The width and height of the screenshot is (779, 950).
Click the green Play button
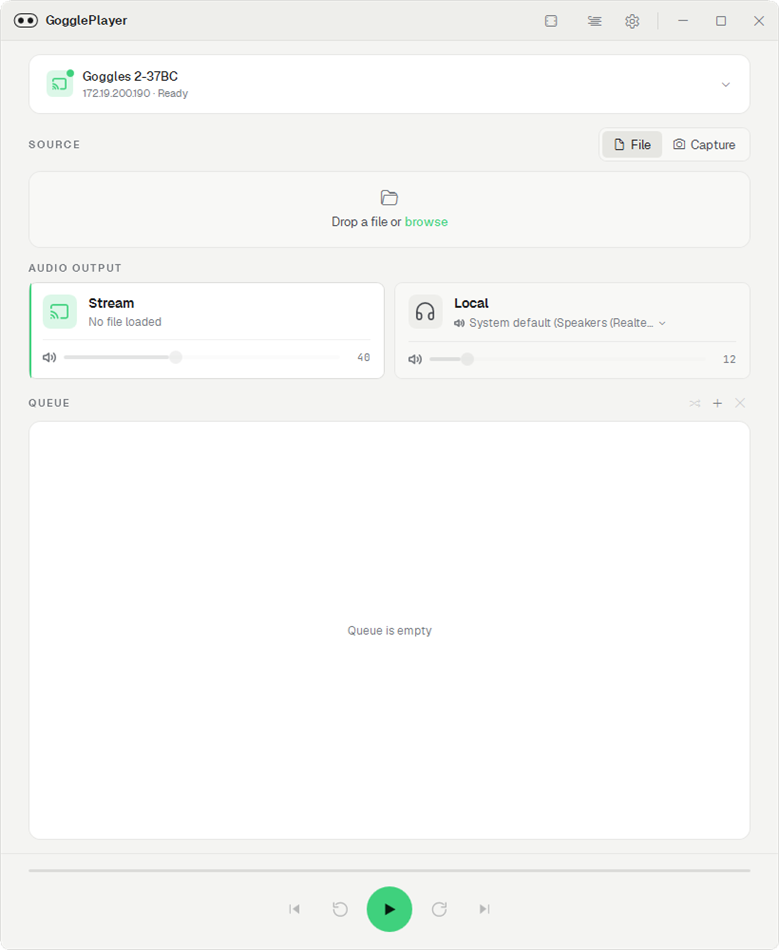coord(390,909)
